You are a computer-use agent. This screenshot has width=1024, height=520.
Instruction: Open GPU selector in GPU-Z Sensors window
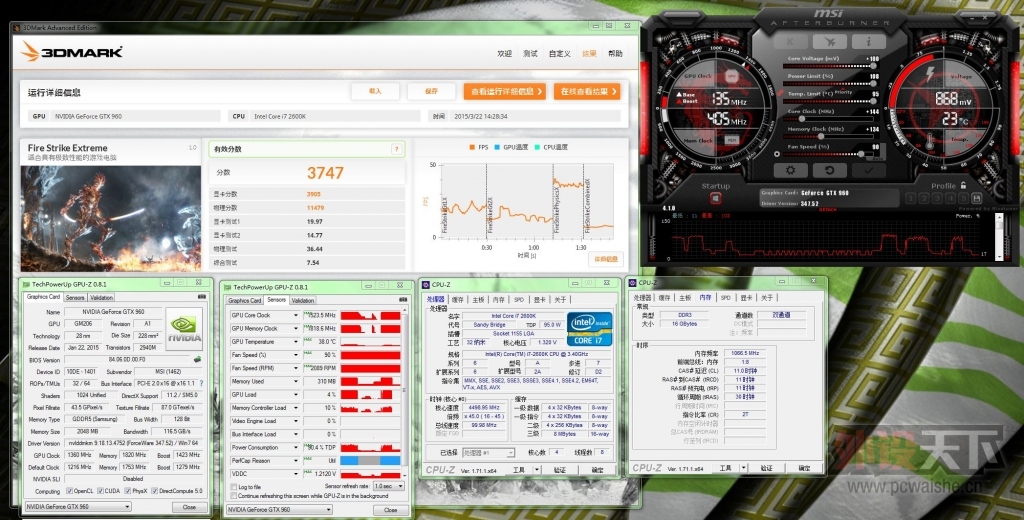point(280,510)
